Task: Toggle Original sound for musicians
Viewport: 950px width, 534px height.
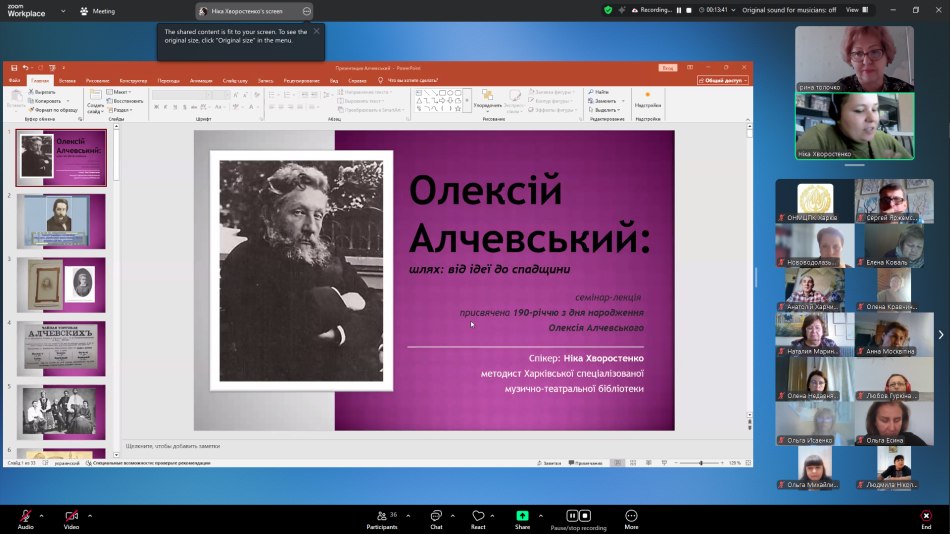Action: [788, 10]
